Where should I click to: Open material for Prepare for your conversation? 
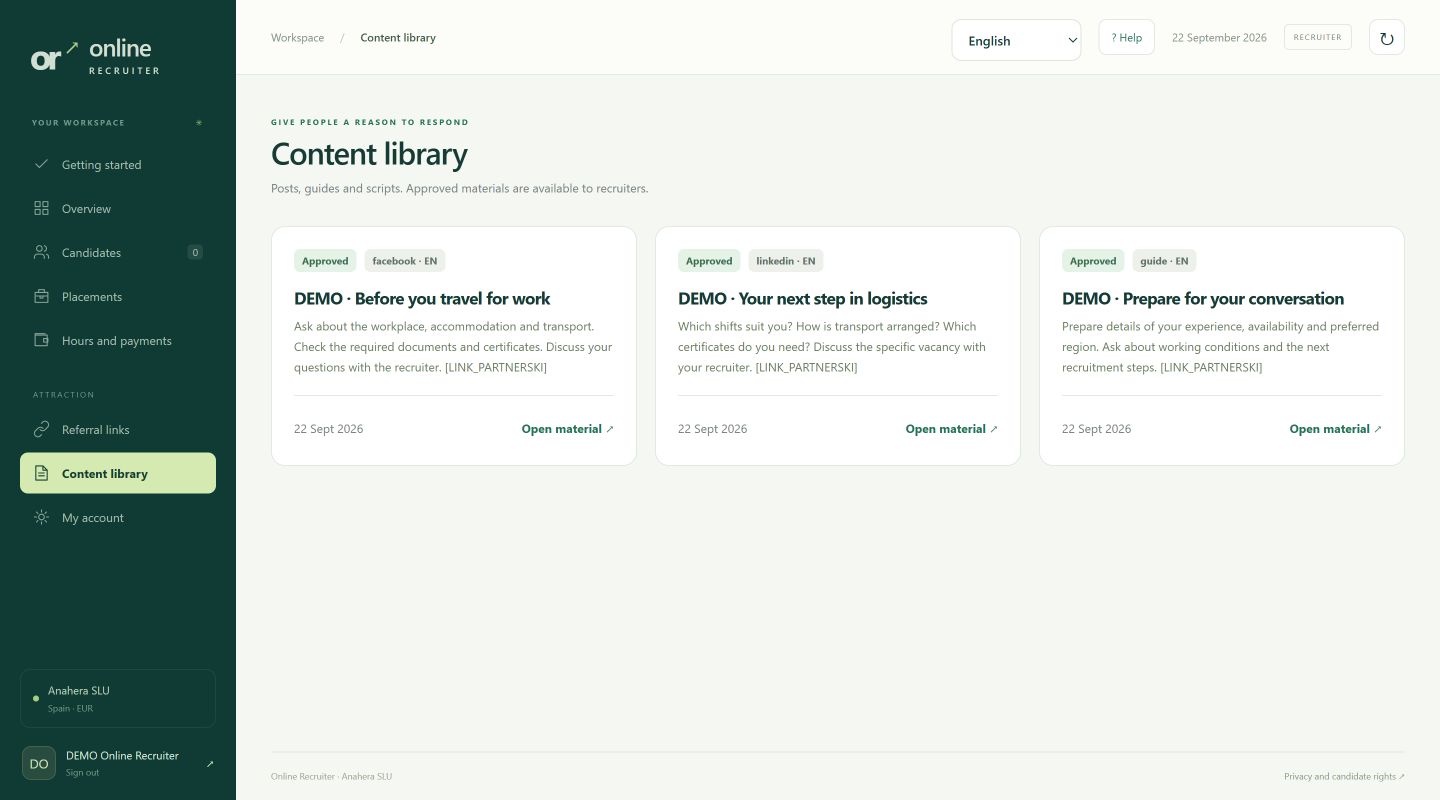click(x=1336, y=429)
